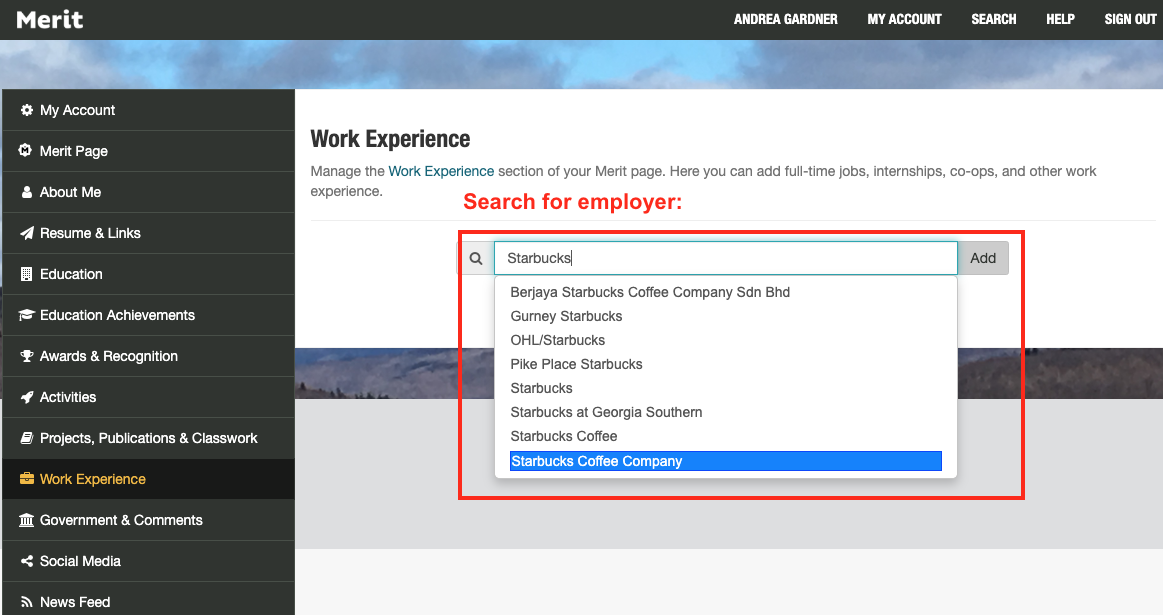The height and width of the screenshot is (615, 1163).
Task: Open Resume & Links section
Action: coord(148,233)
